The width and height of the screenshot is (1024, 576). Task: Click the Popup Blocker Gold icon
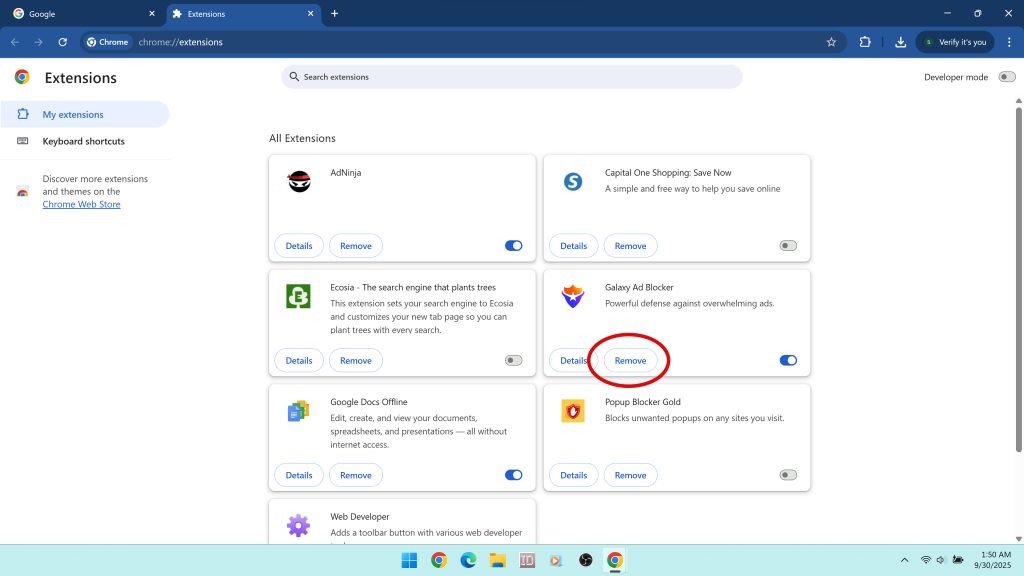(x=573, y=410)
